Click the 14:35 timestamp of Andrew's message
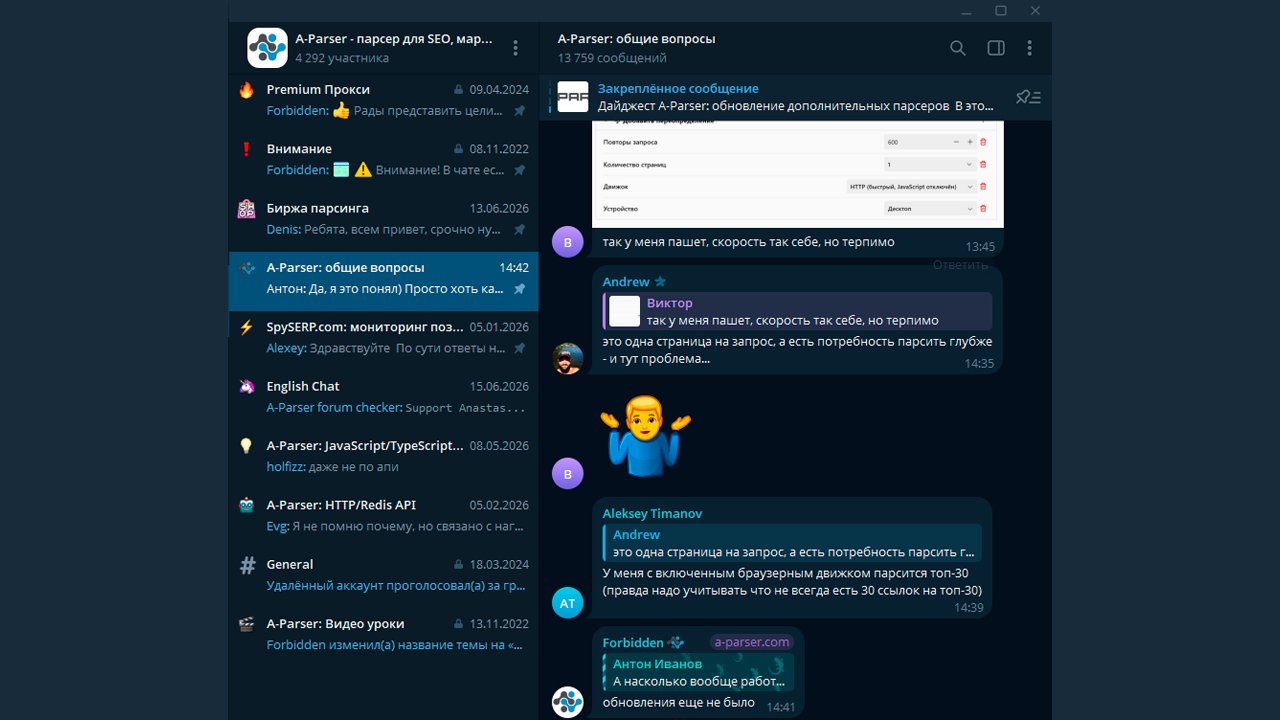 [979, 363]
